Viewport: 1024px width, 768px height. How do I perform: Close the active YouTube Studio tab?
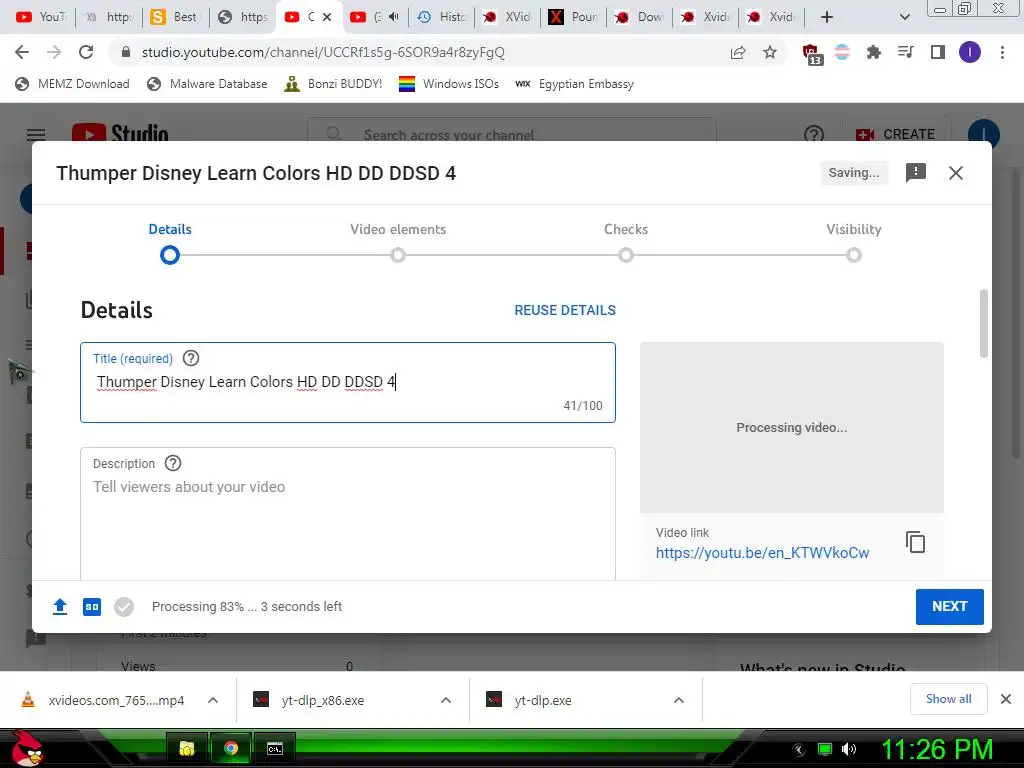coord(327,17)
